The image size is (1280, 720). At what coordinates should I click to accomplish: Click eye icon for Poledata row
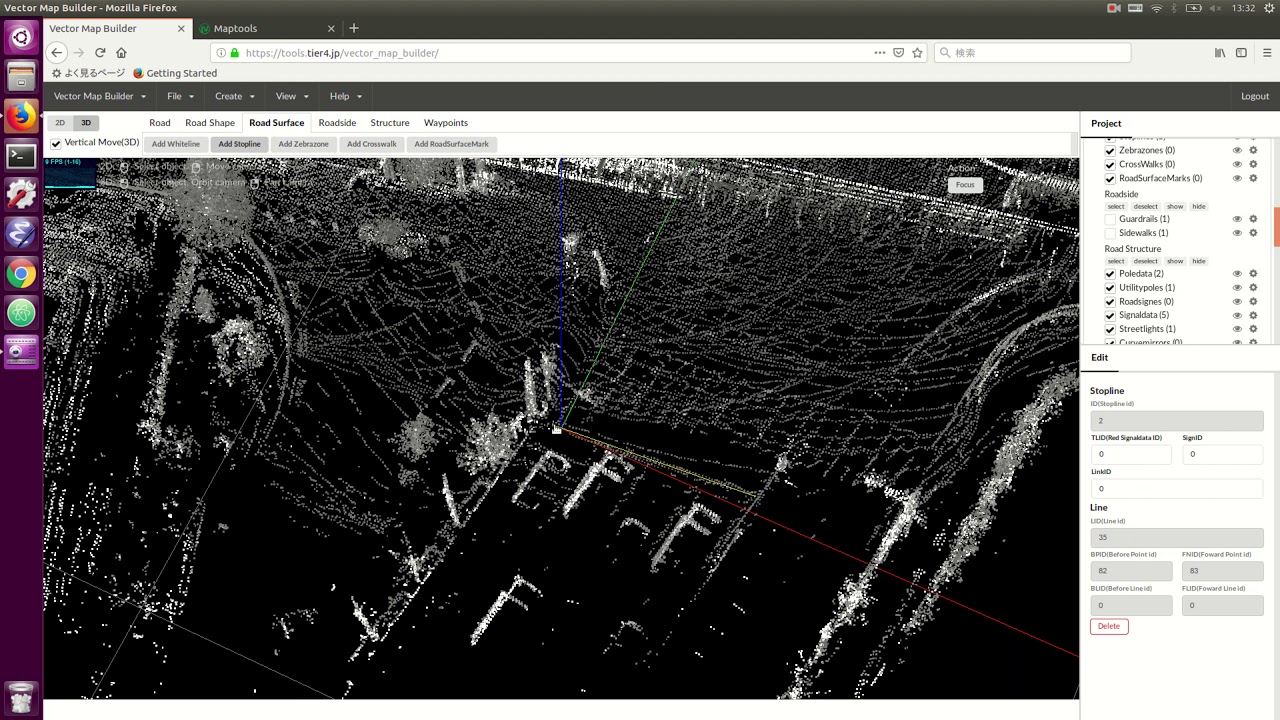[x=1237, y=274]
